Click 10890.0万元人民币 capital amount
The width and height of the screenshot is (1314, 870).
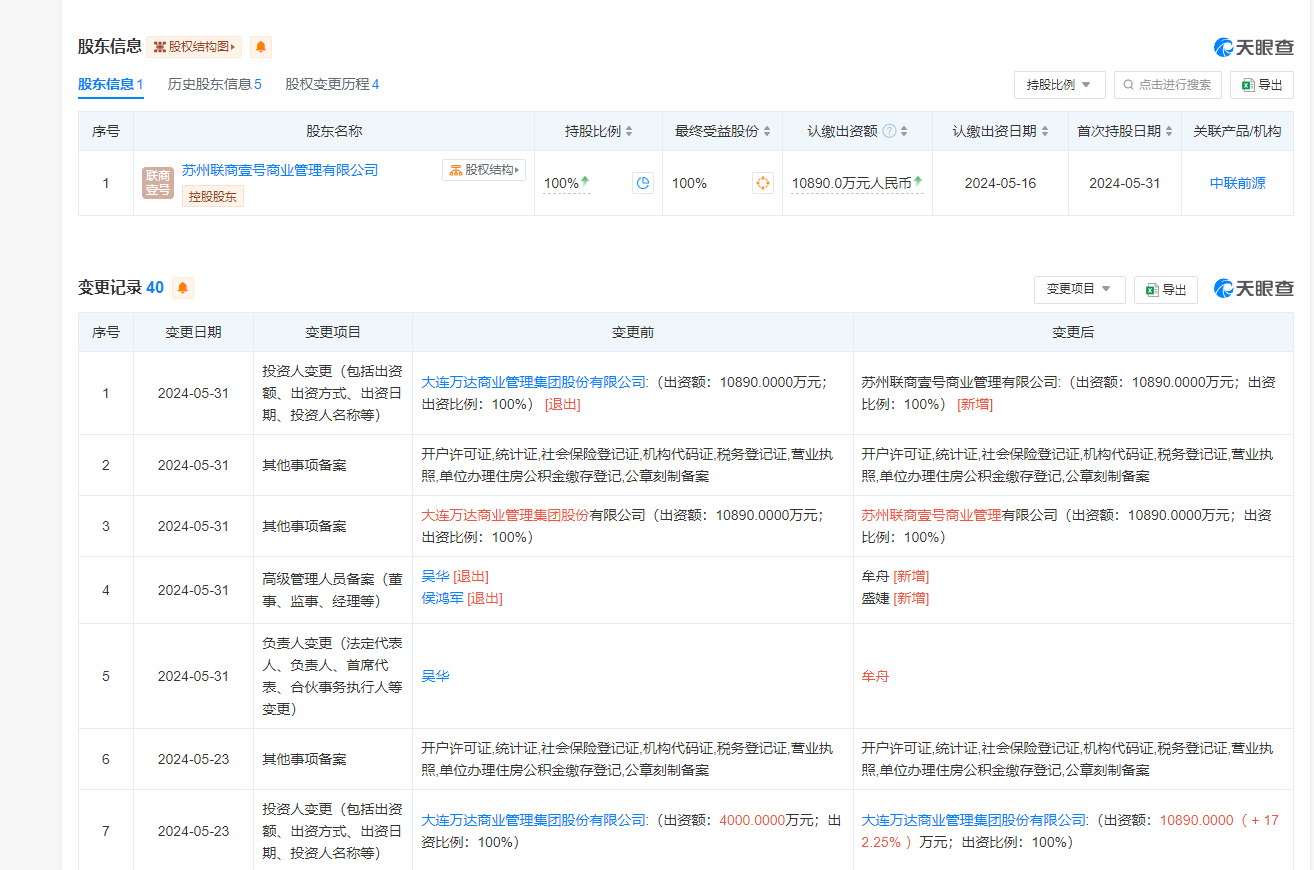coord(851,183)
